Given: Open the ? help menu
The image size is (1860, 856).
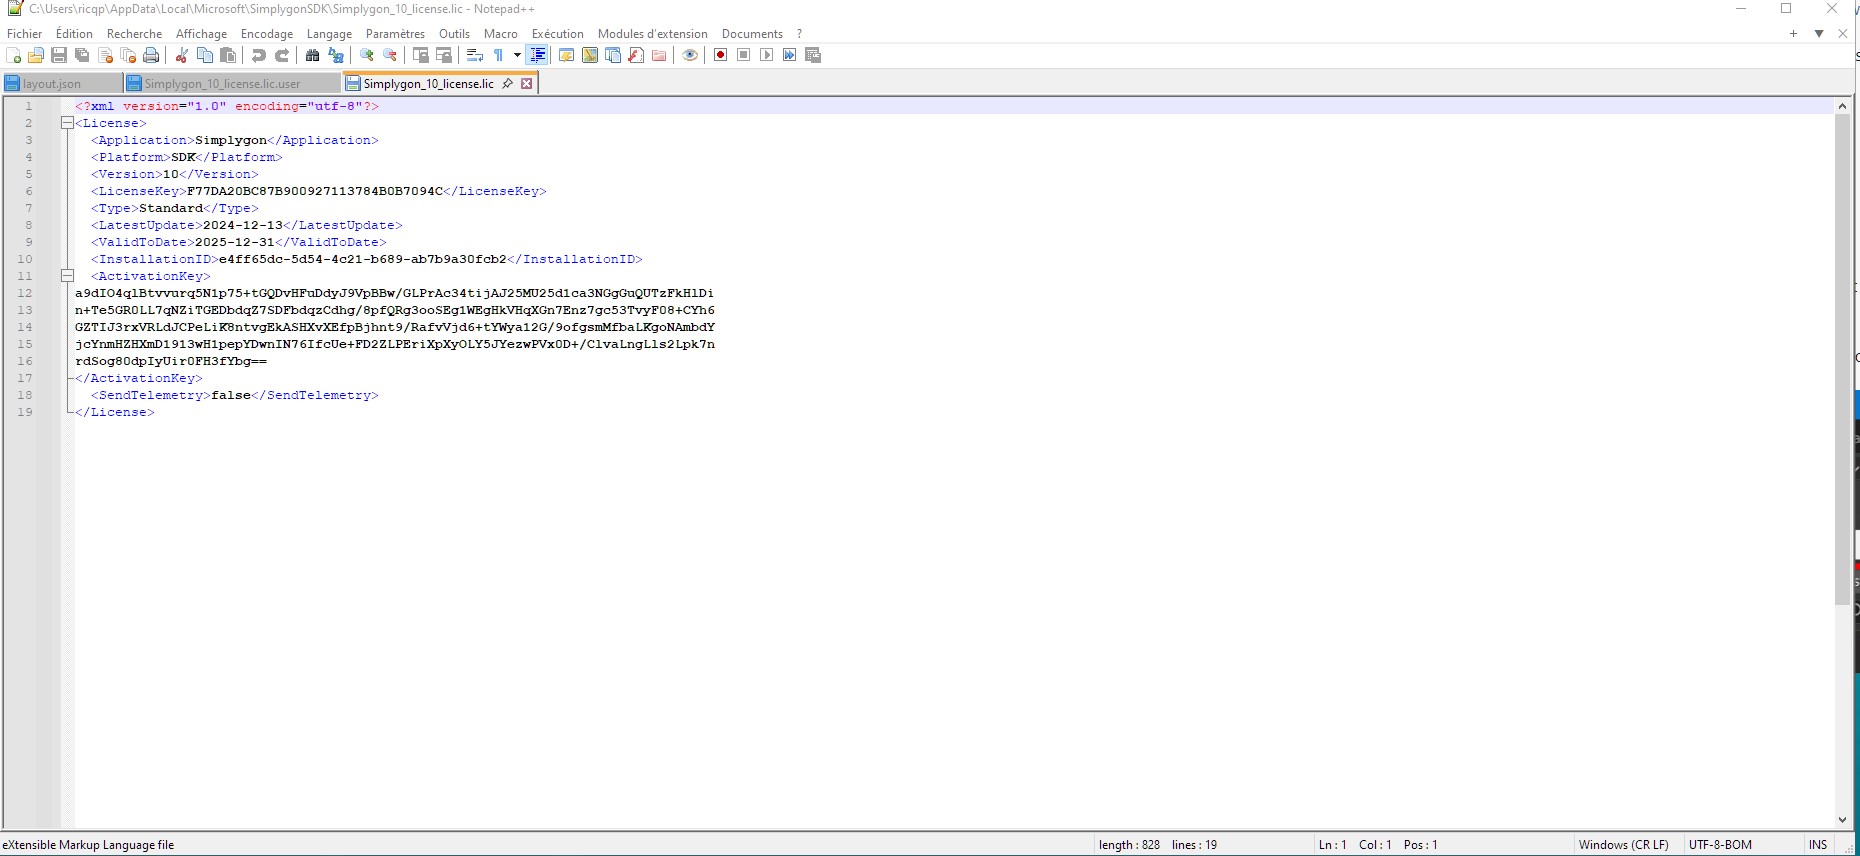Looking at the screenshot, I should pos(799,34).
